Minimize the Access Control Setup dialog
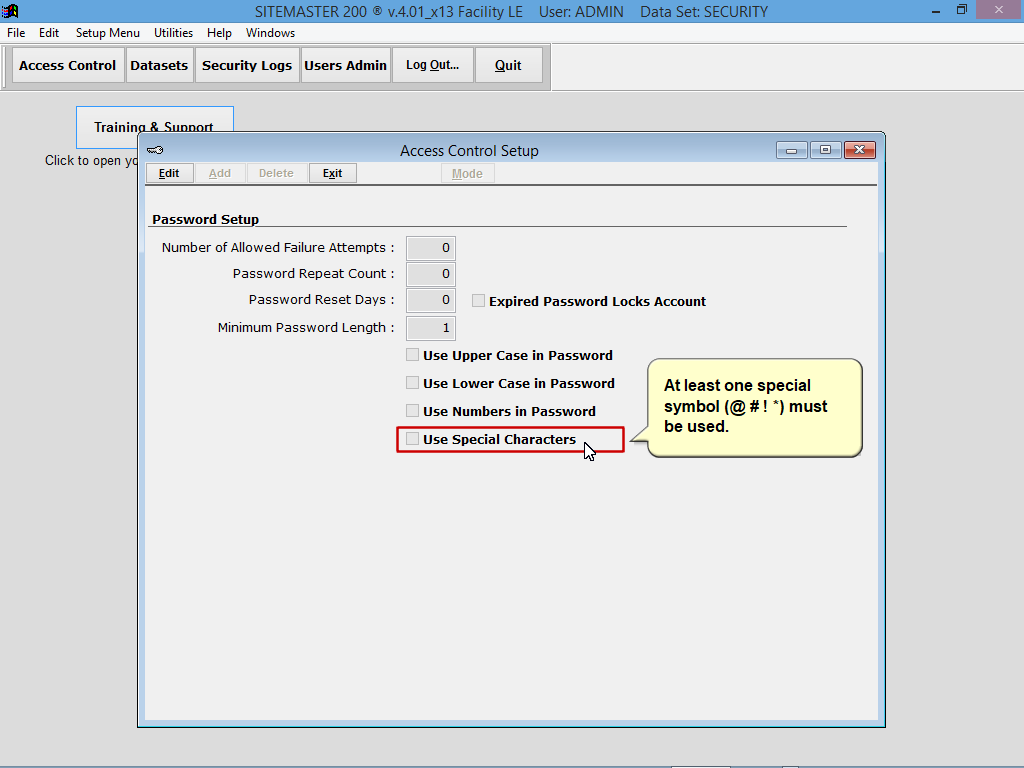This screenshot has height=768, width=1024. [x=792, y=150]
